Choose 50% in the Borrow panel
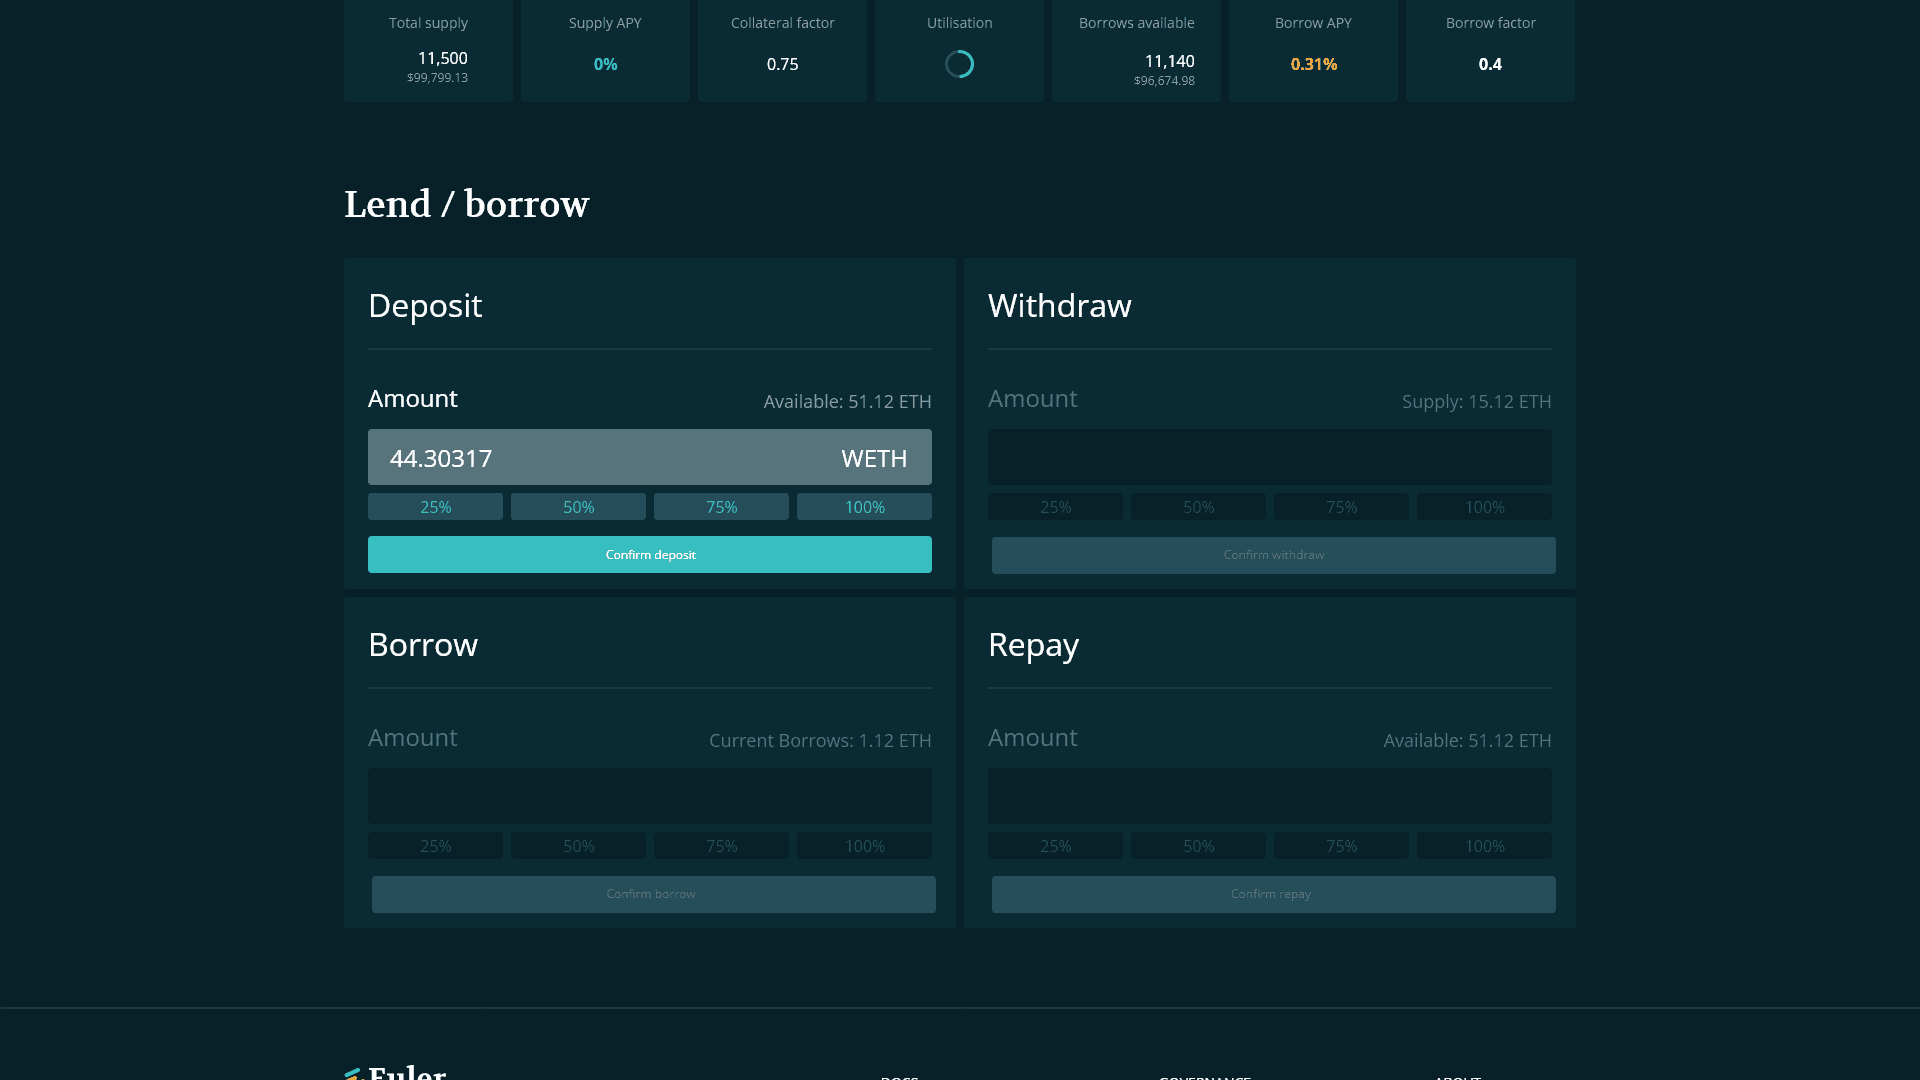The width and height of the screenshot is (1920, 1080). pyautogui.click(x=578, y=846)
